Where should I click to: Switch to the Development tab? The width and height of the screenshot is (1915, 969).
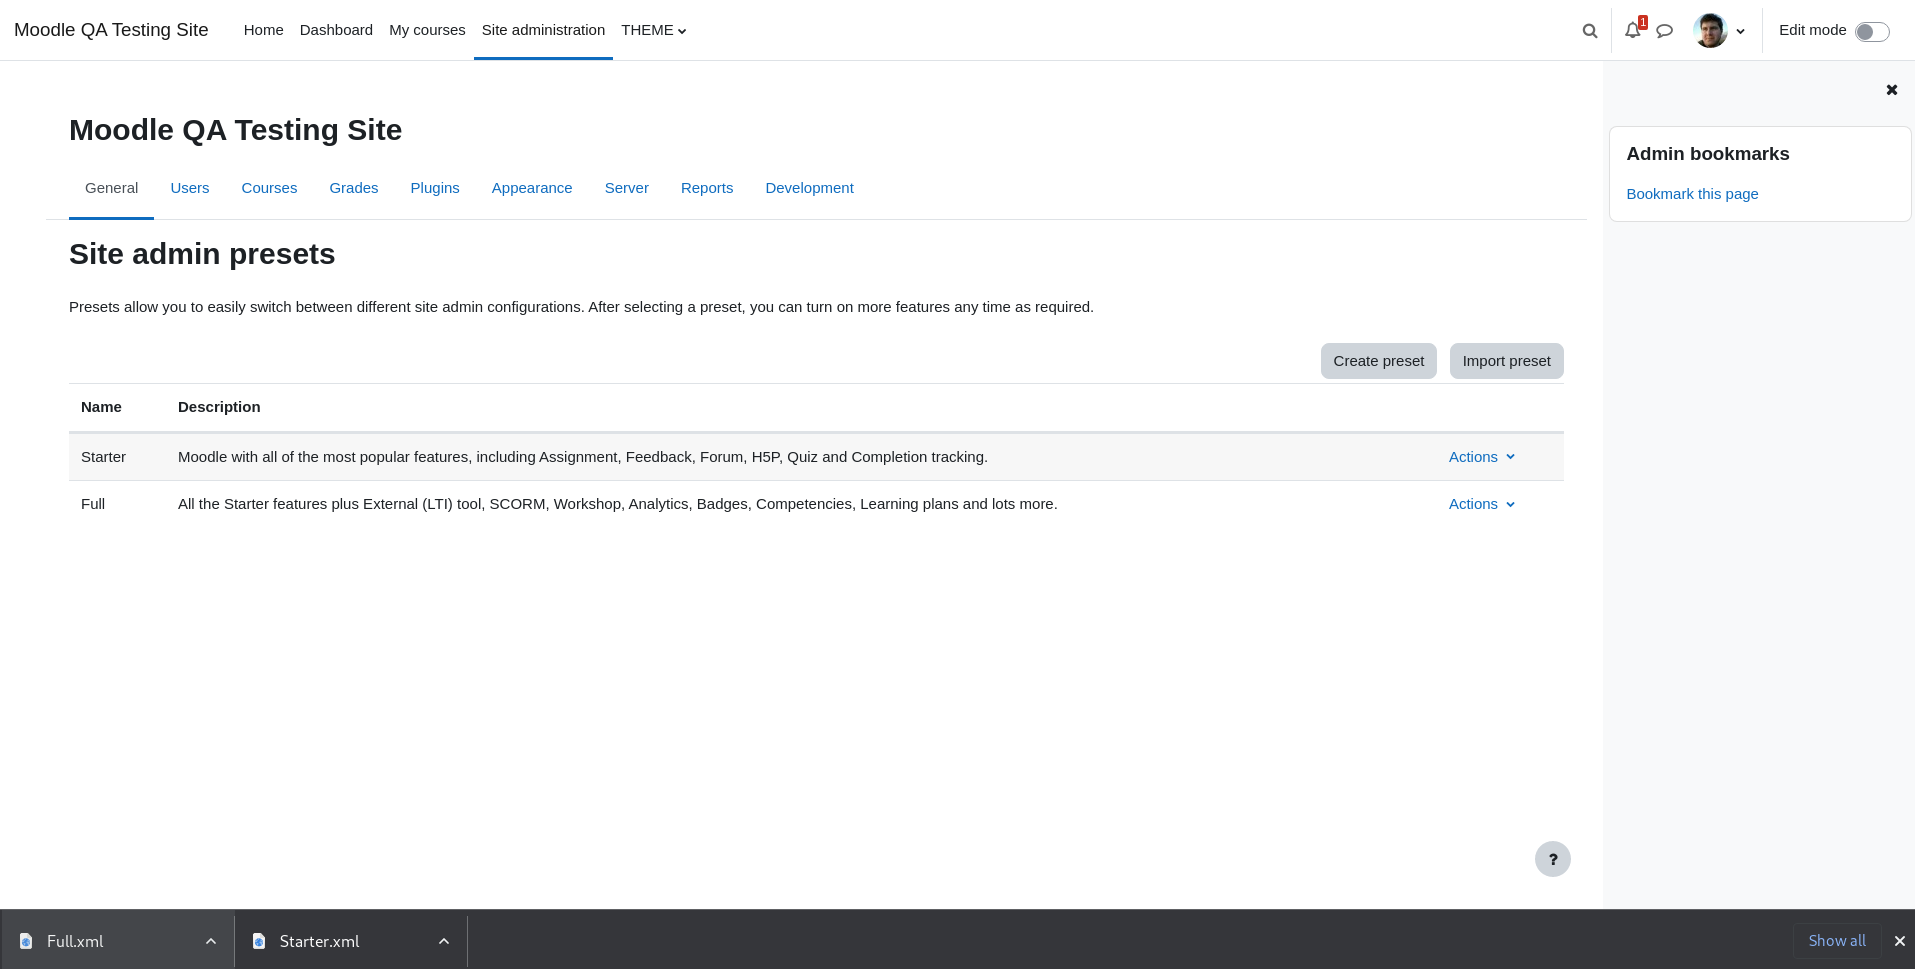tap(809, 188)
